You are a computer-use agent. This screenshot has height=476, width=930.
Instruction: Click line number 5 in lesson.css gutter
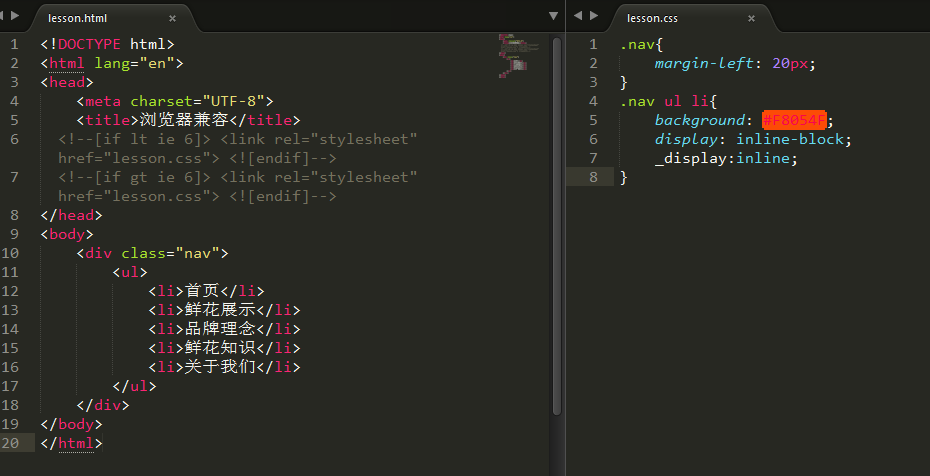(x=594, y=120)
